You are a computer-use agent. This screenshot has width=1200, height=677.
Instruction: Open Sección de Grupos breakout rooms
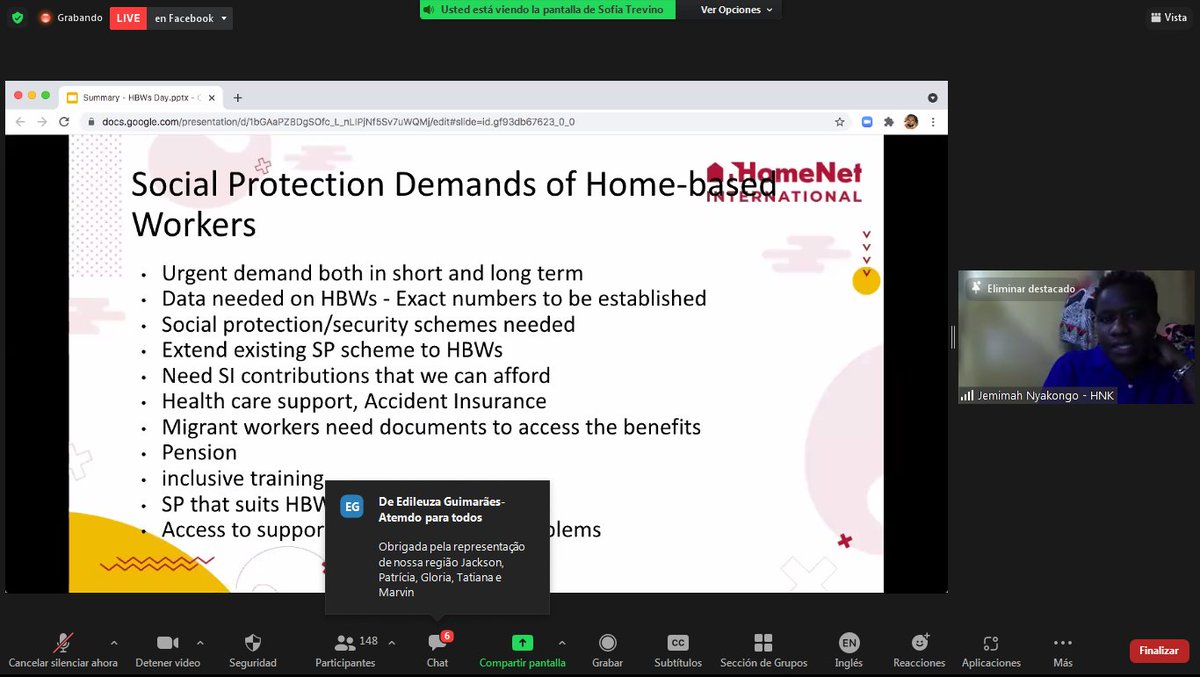click(x=763, y=650)
